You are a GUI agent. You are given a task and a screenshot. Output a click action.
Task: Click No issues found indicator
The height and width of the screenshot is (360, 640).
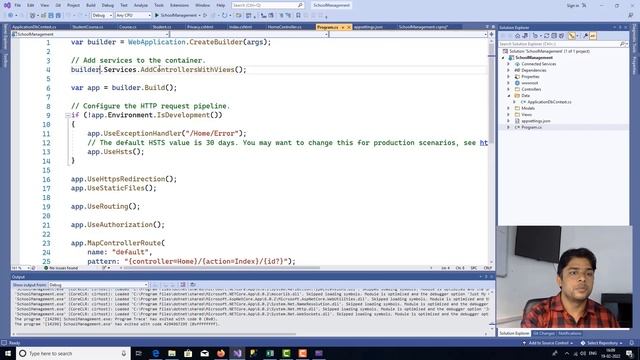click(x=61, y=268)
